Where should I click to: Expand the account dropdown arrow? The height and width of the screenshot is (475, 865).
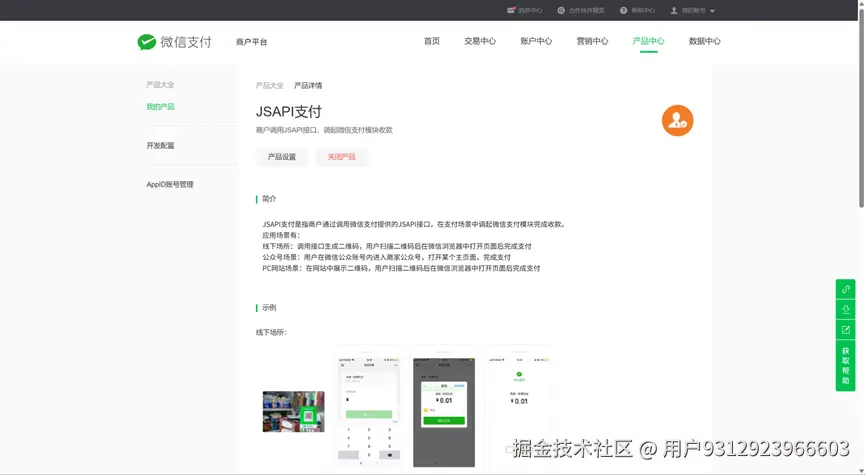[x=712, y=11]
